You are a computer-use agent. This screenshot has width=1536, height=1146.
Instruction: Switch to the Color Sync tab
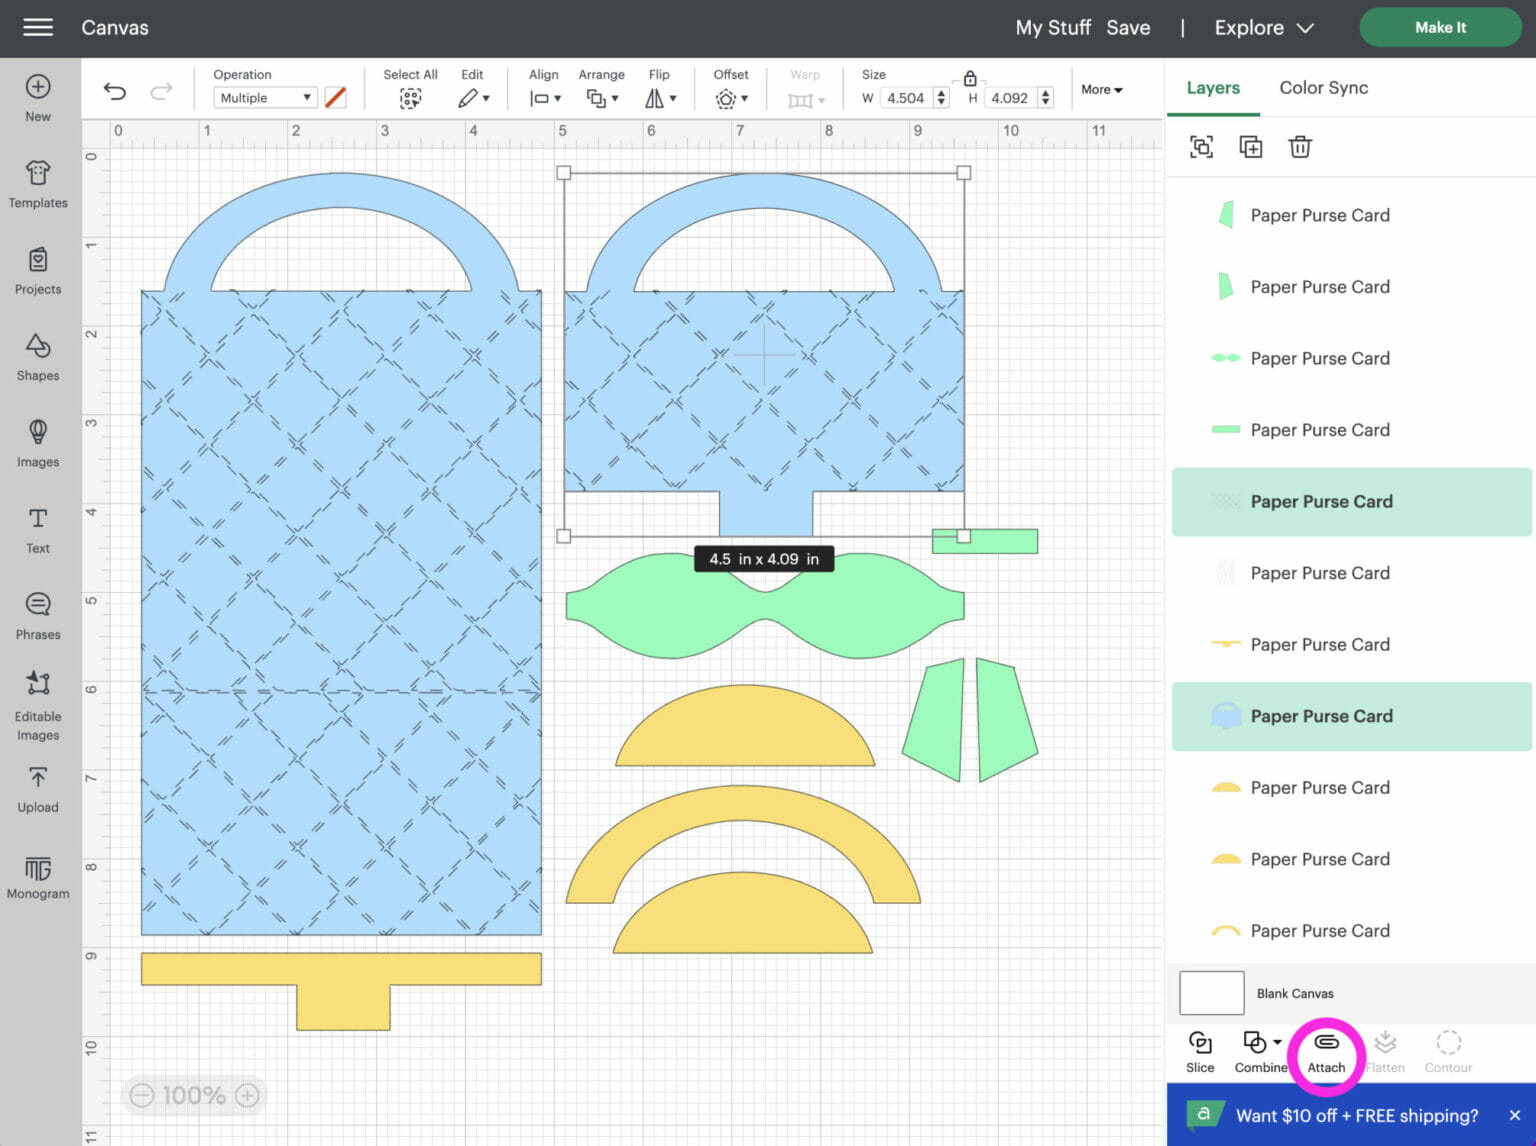(x=1323, y=88)
